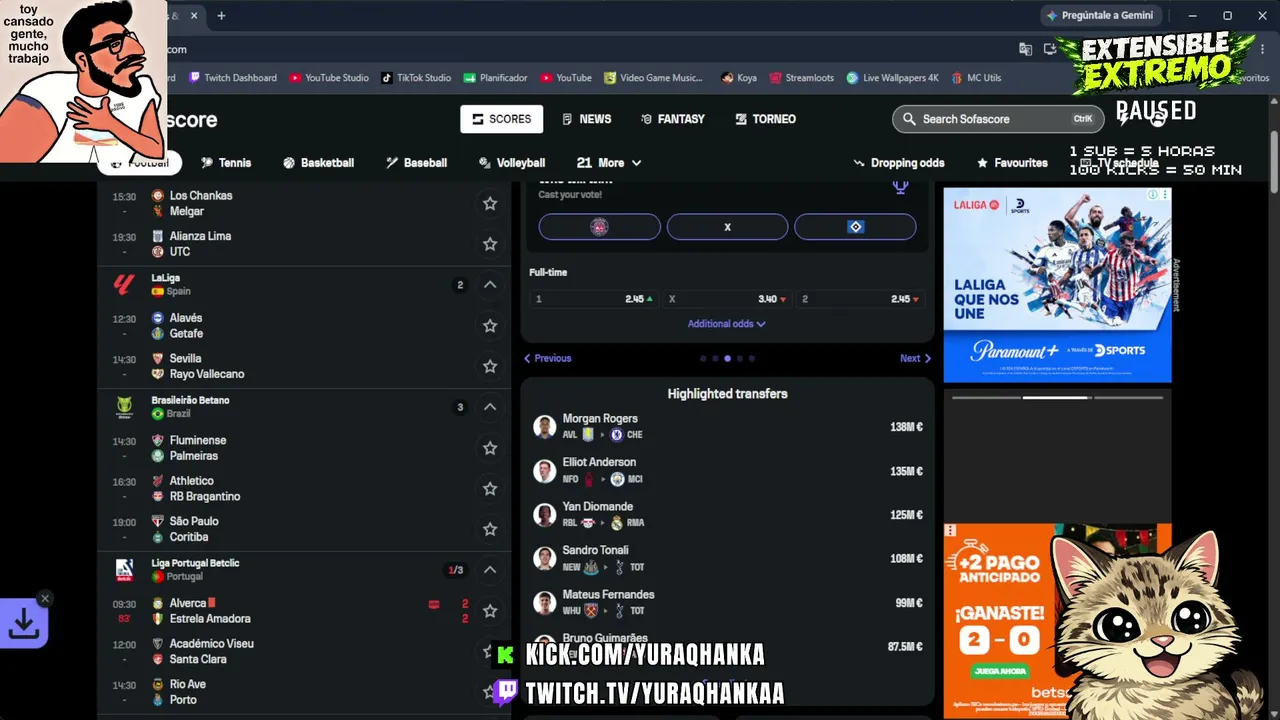
Task: Star the Alverca vs Estrela Amadora match
Action: (490, 611)
